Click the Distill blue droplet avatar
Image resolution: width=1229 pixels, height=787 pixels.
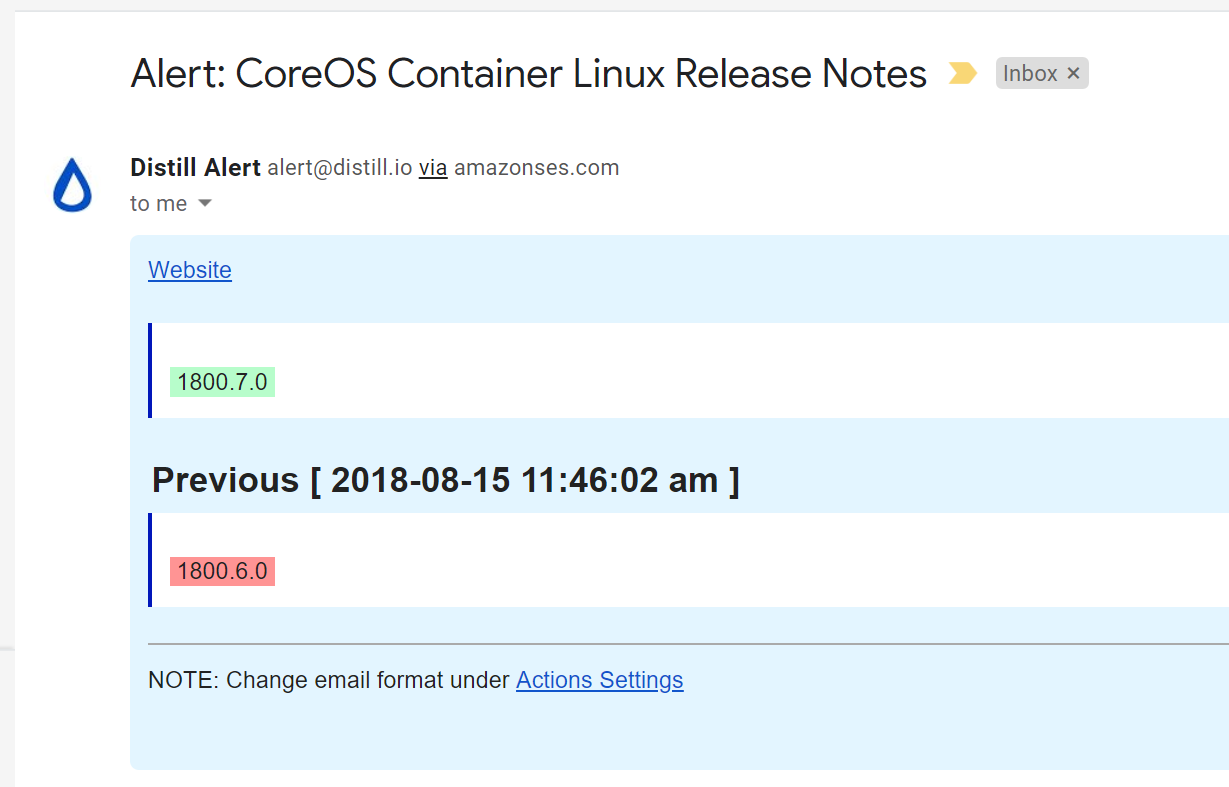click(x=72, y=186)
